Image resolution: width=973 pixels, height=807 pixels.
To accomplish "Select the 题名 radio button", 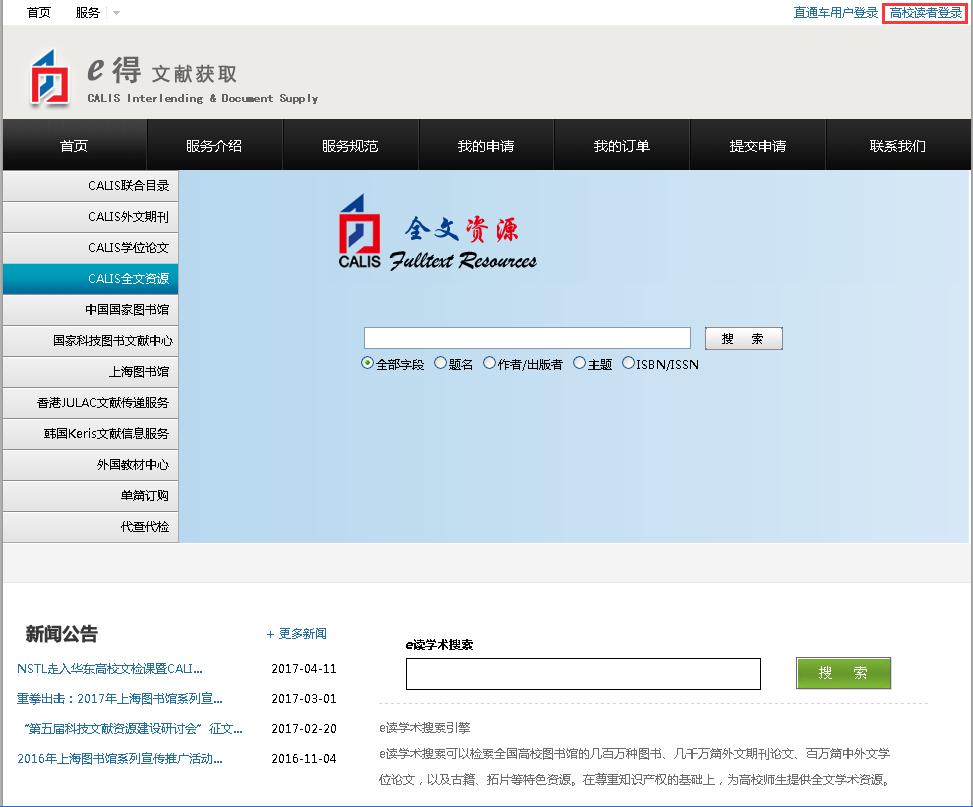I will coord(440,363).
